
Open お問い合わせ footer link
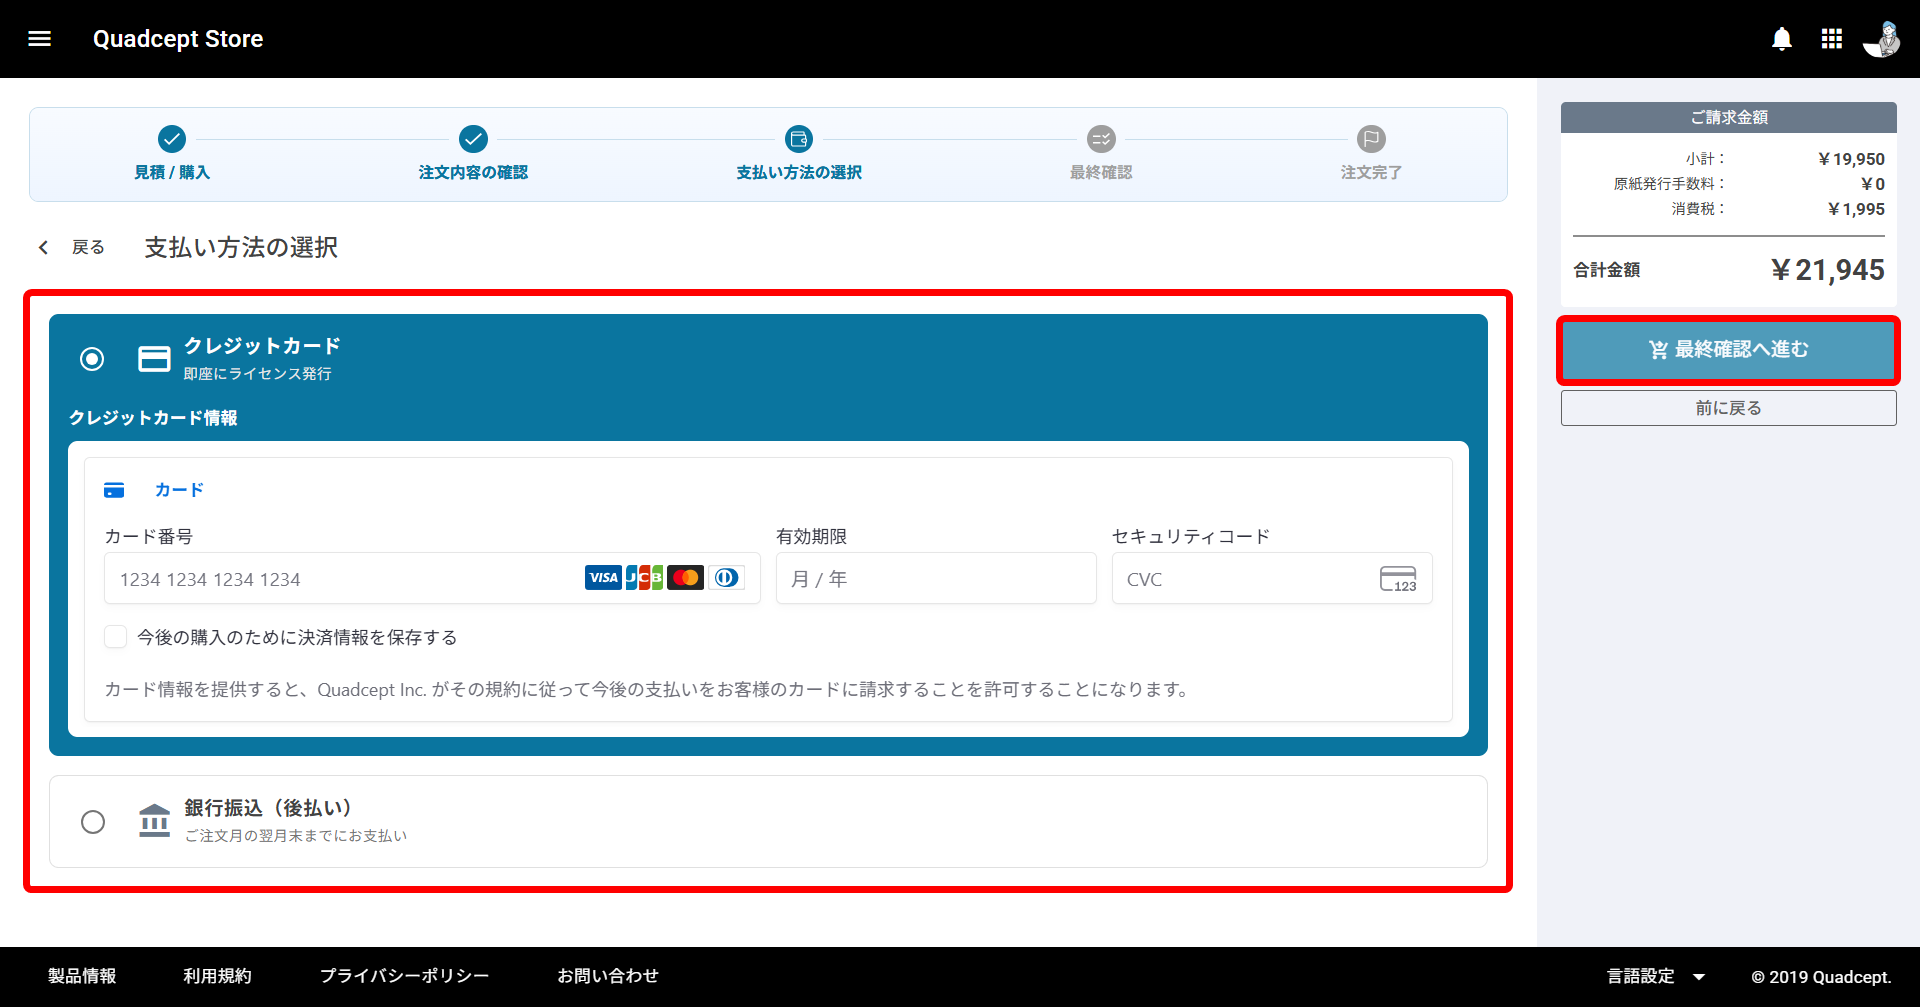coord(608,976)
